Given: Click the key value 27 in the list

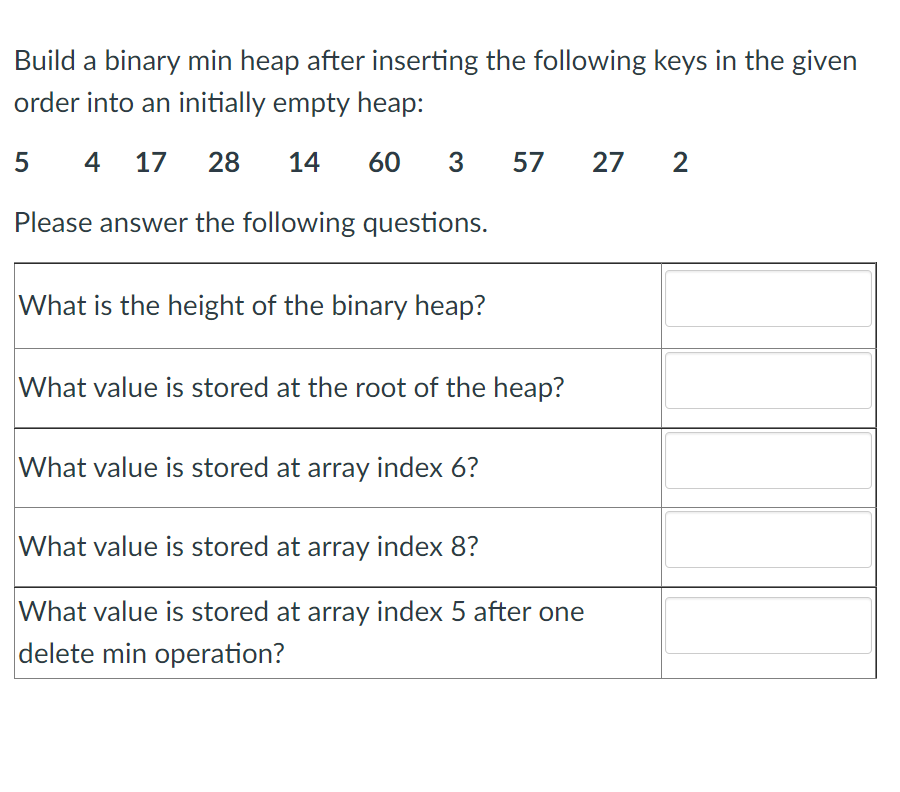Looking at the screenshot, I should tap(608, 162).
